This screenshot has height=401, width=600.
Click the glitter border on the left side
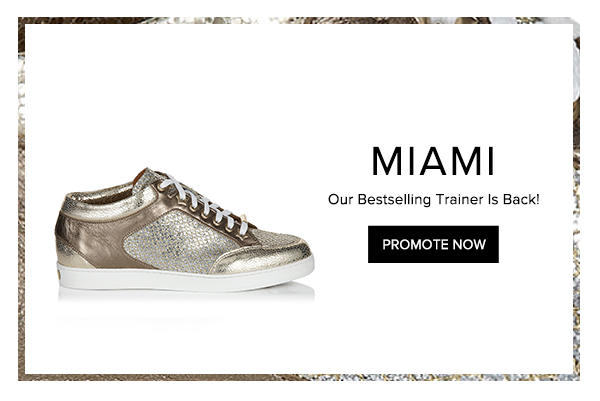point(21,199)
